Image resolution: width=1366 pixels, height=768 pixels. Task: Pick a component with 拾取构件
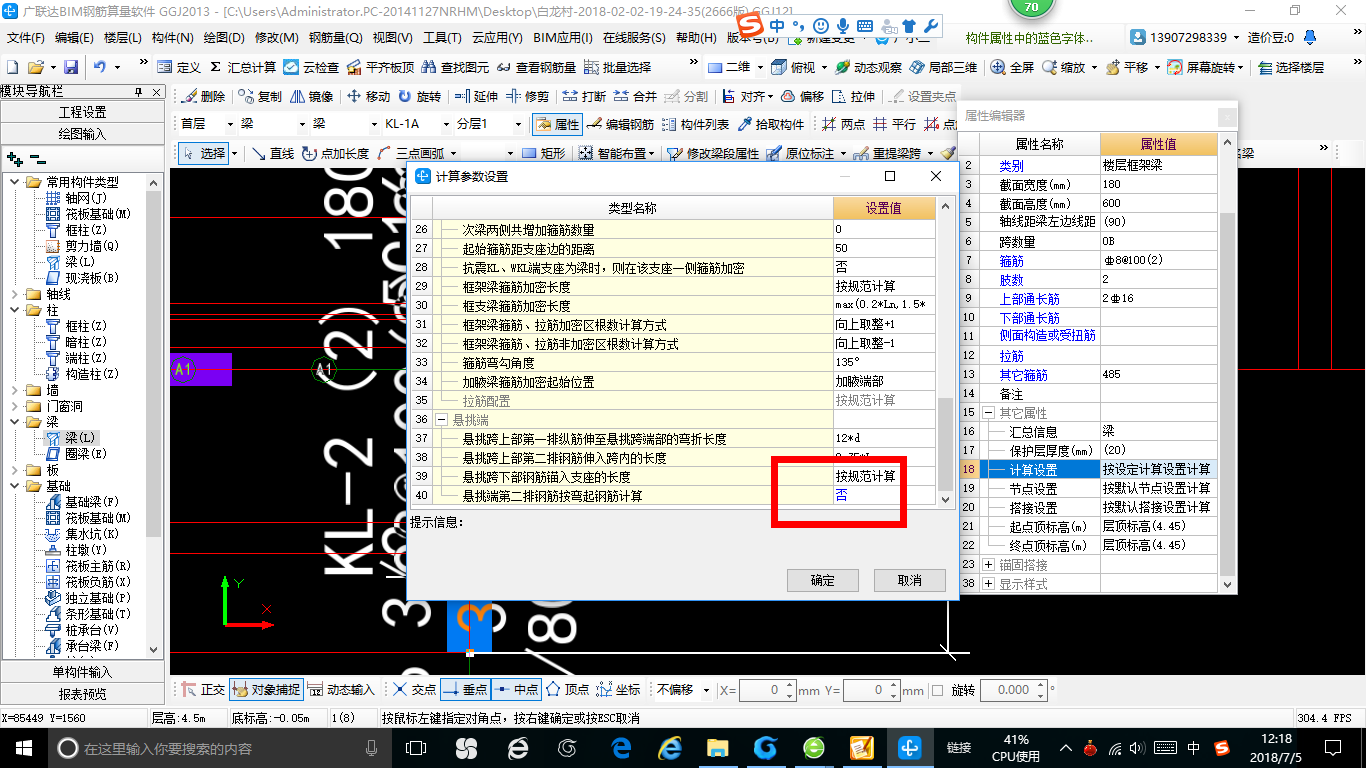pyautogui.click(x=770, y=125)
